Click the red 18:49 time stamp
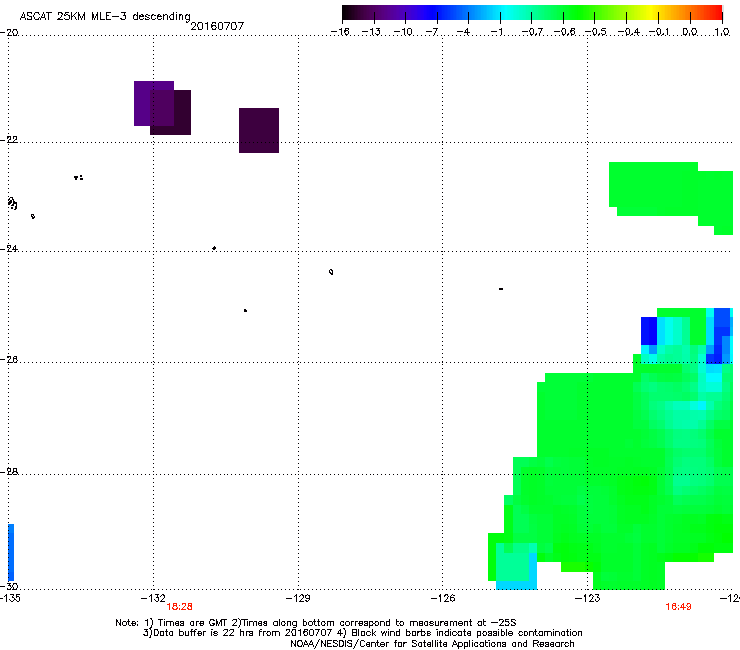Screen dimensions: 740x650 pyautogui.click(x=678, y=607)
